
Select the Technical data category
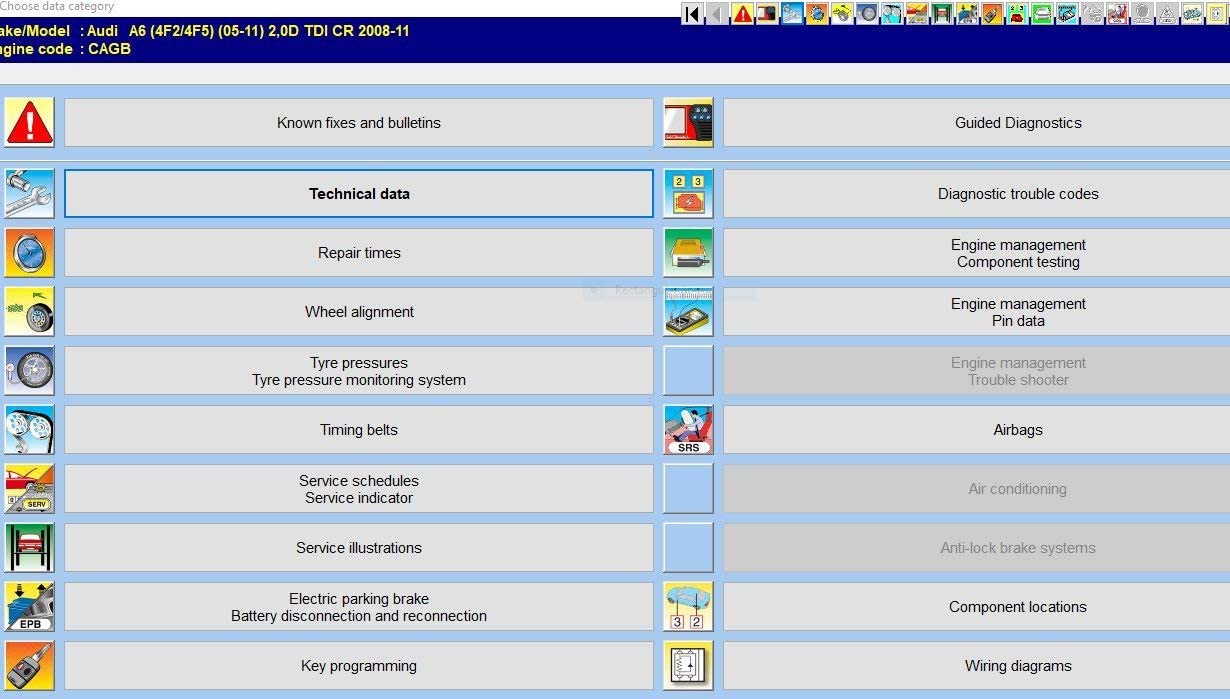click(x=359, y=193)
